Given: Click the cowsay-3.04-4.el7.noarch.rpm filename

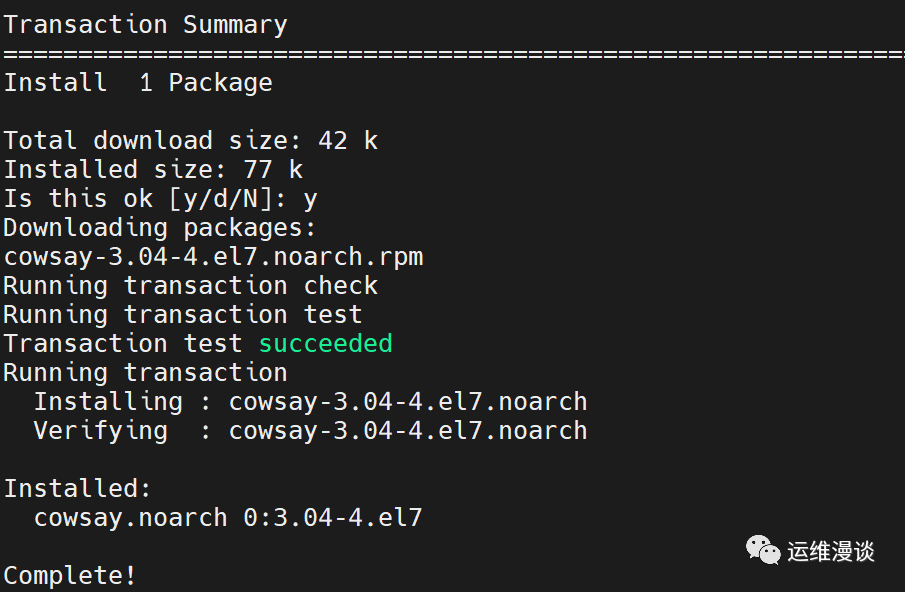Looking at the screenshot, I should point(213,257).
